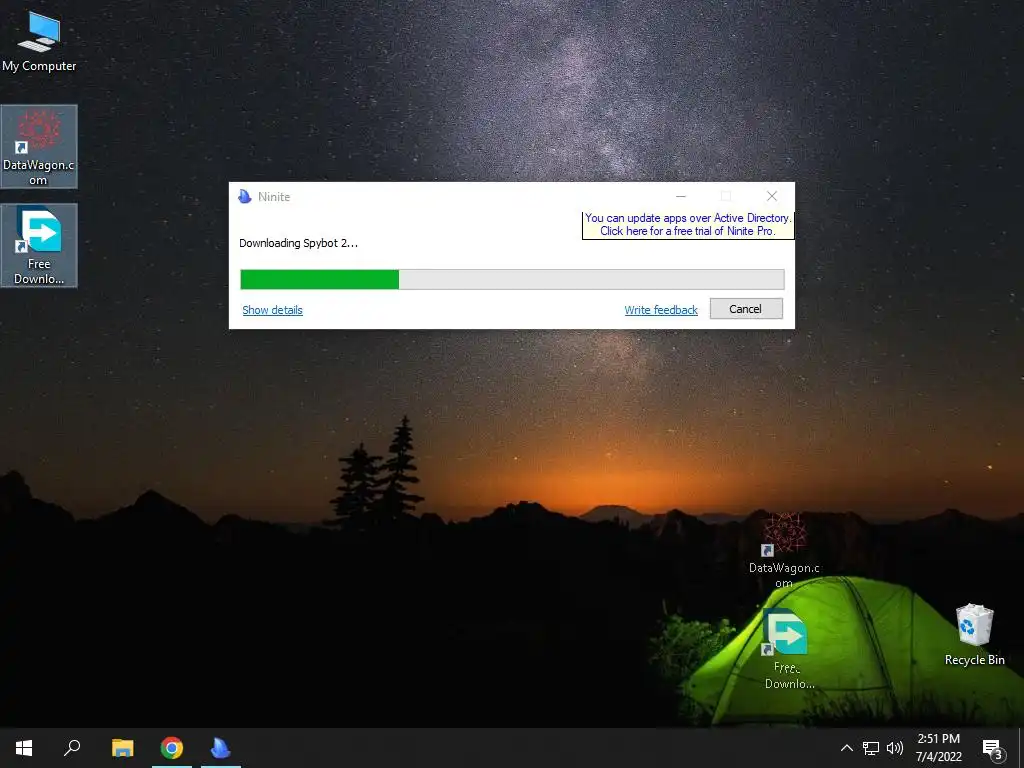Open the Recycle Bin icon
Image resolution: width=1024 pixels, height=768 pixels.
click(x=974, y=635)
